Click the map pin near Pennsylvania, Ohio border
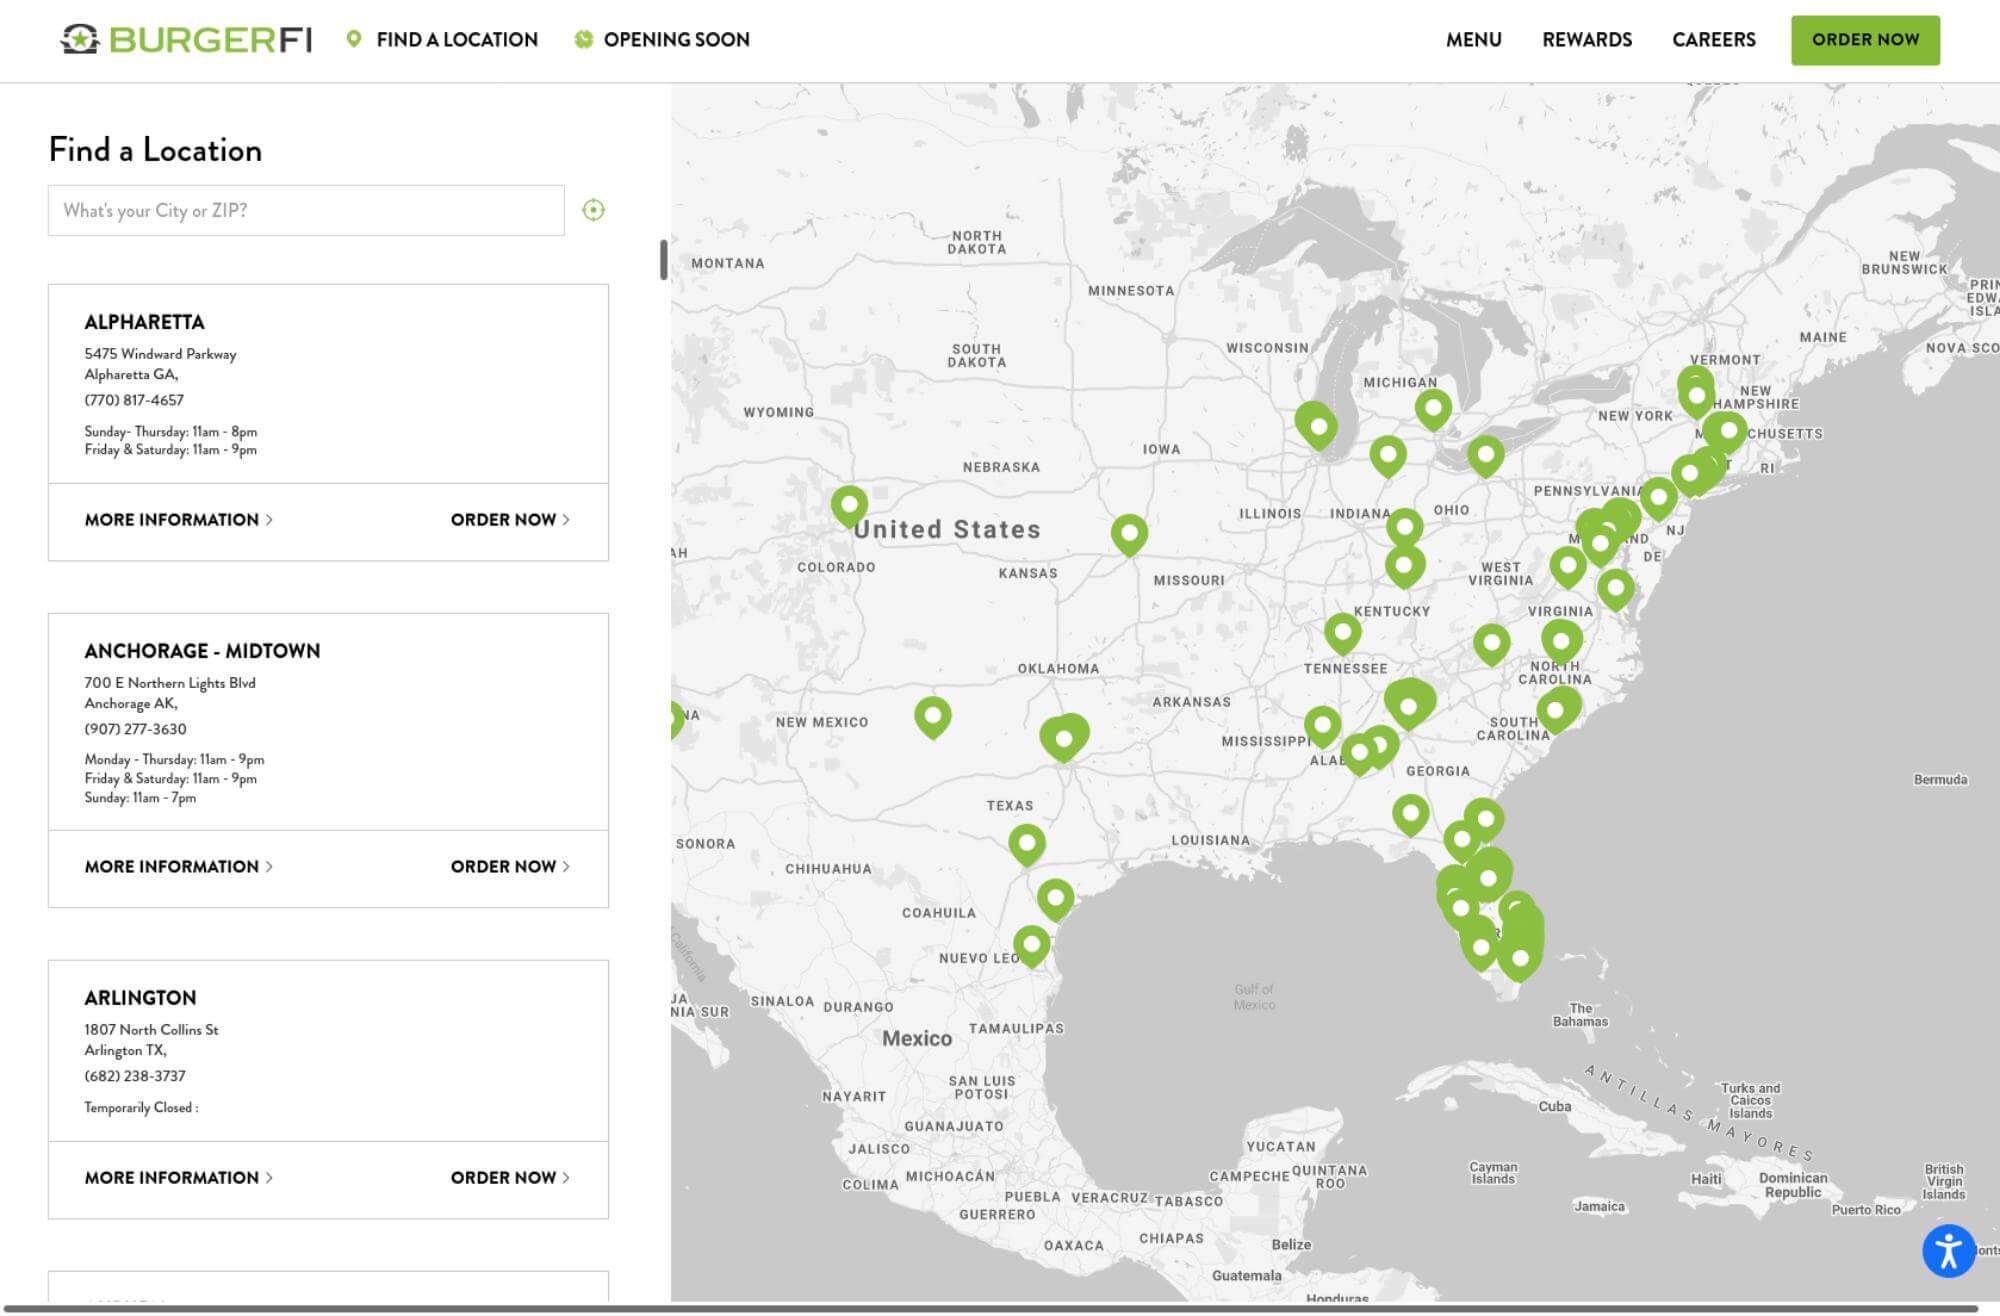Screen dimensions: 2000x1316 click(x=1485, y=455)
